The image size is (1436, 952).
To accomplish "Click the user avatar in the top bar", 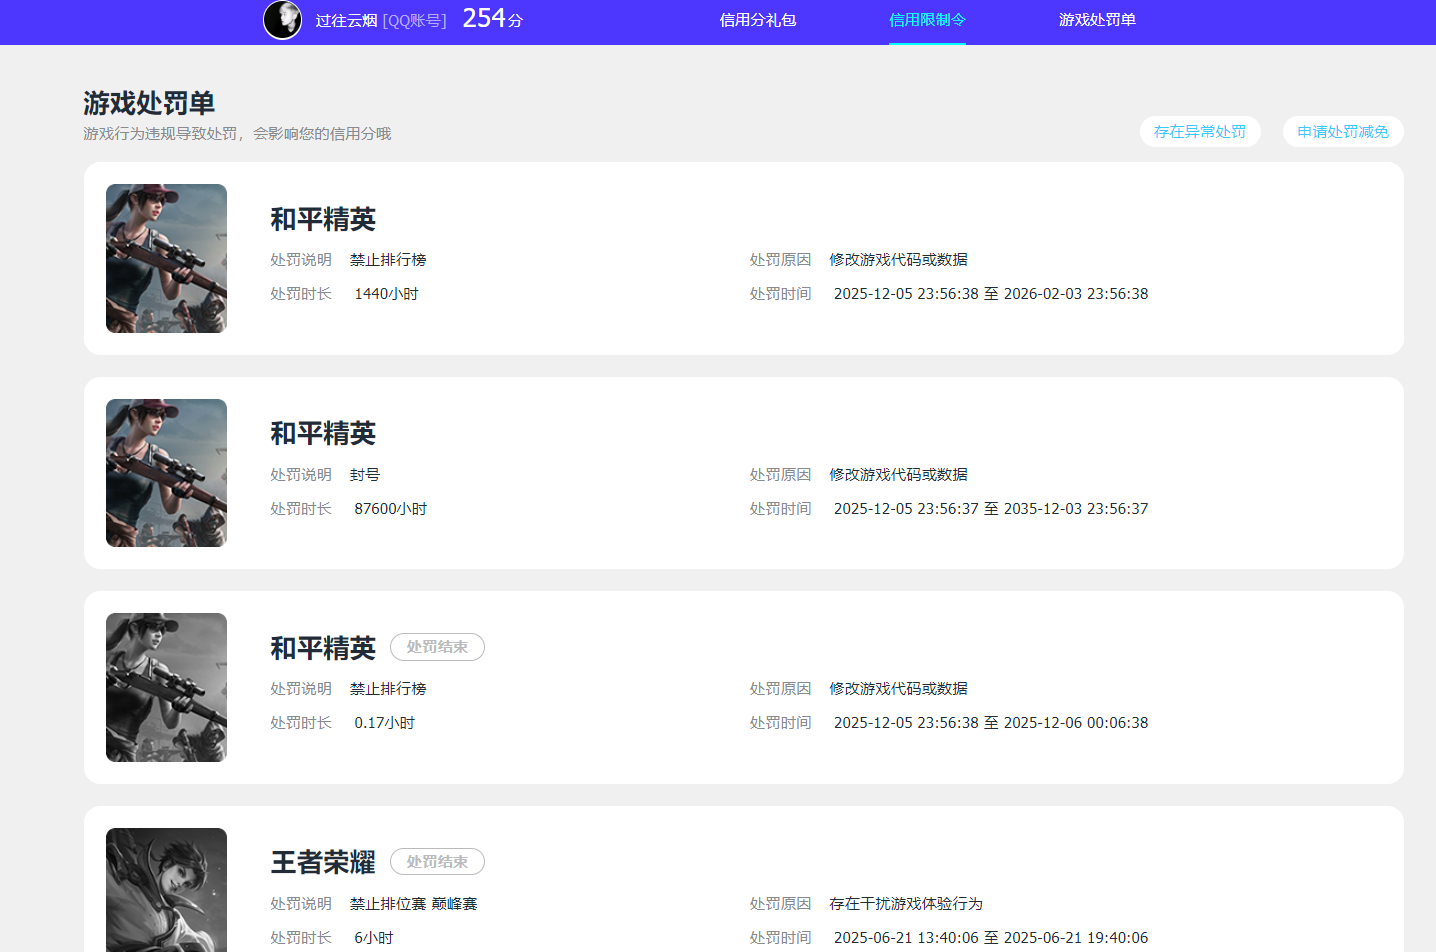I will click(x=282, y=21).
